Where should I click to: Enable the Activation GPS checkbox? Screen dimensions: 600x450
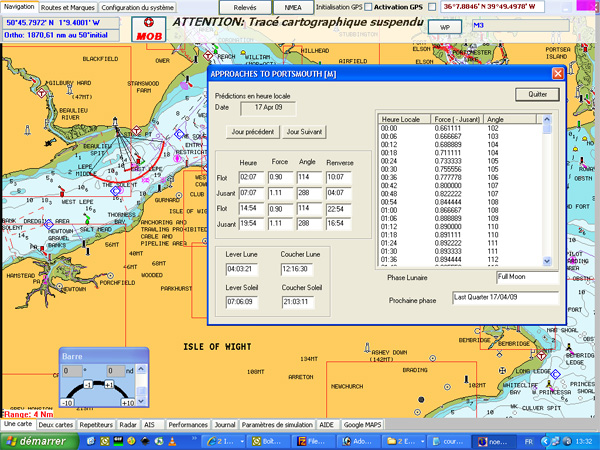(x=432, y=7)
